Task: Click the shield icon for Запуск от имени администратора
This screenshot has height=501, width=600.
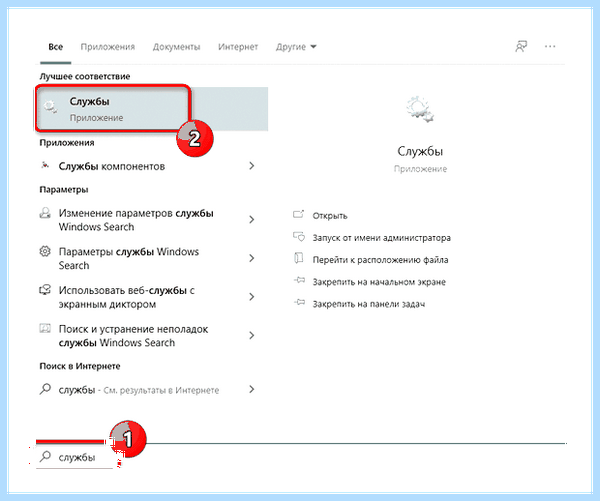Action: click(299, 237)
